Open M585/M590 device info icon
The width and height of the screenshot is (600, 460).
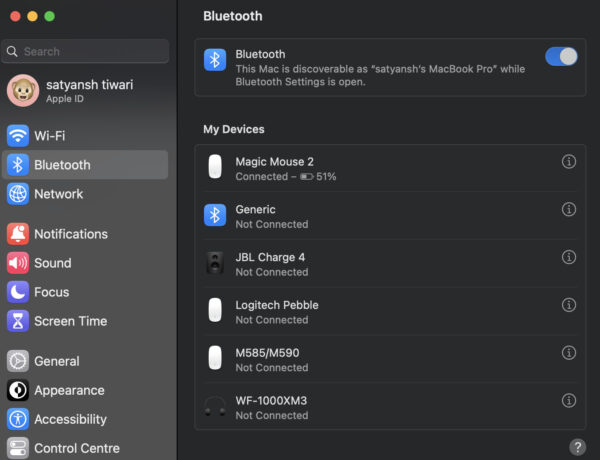(569, 353)
